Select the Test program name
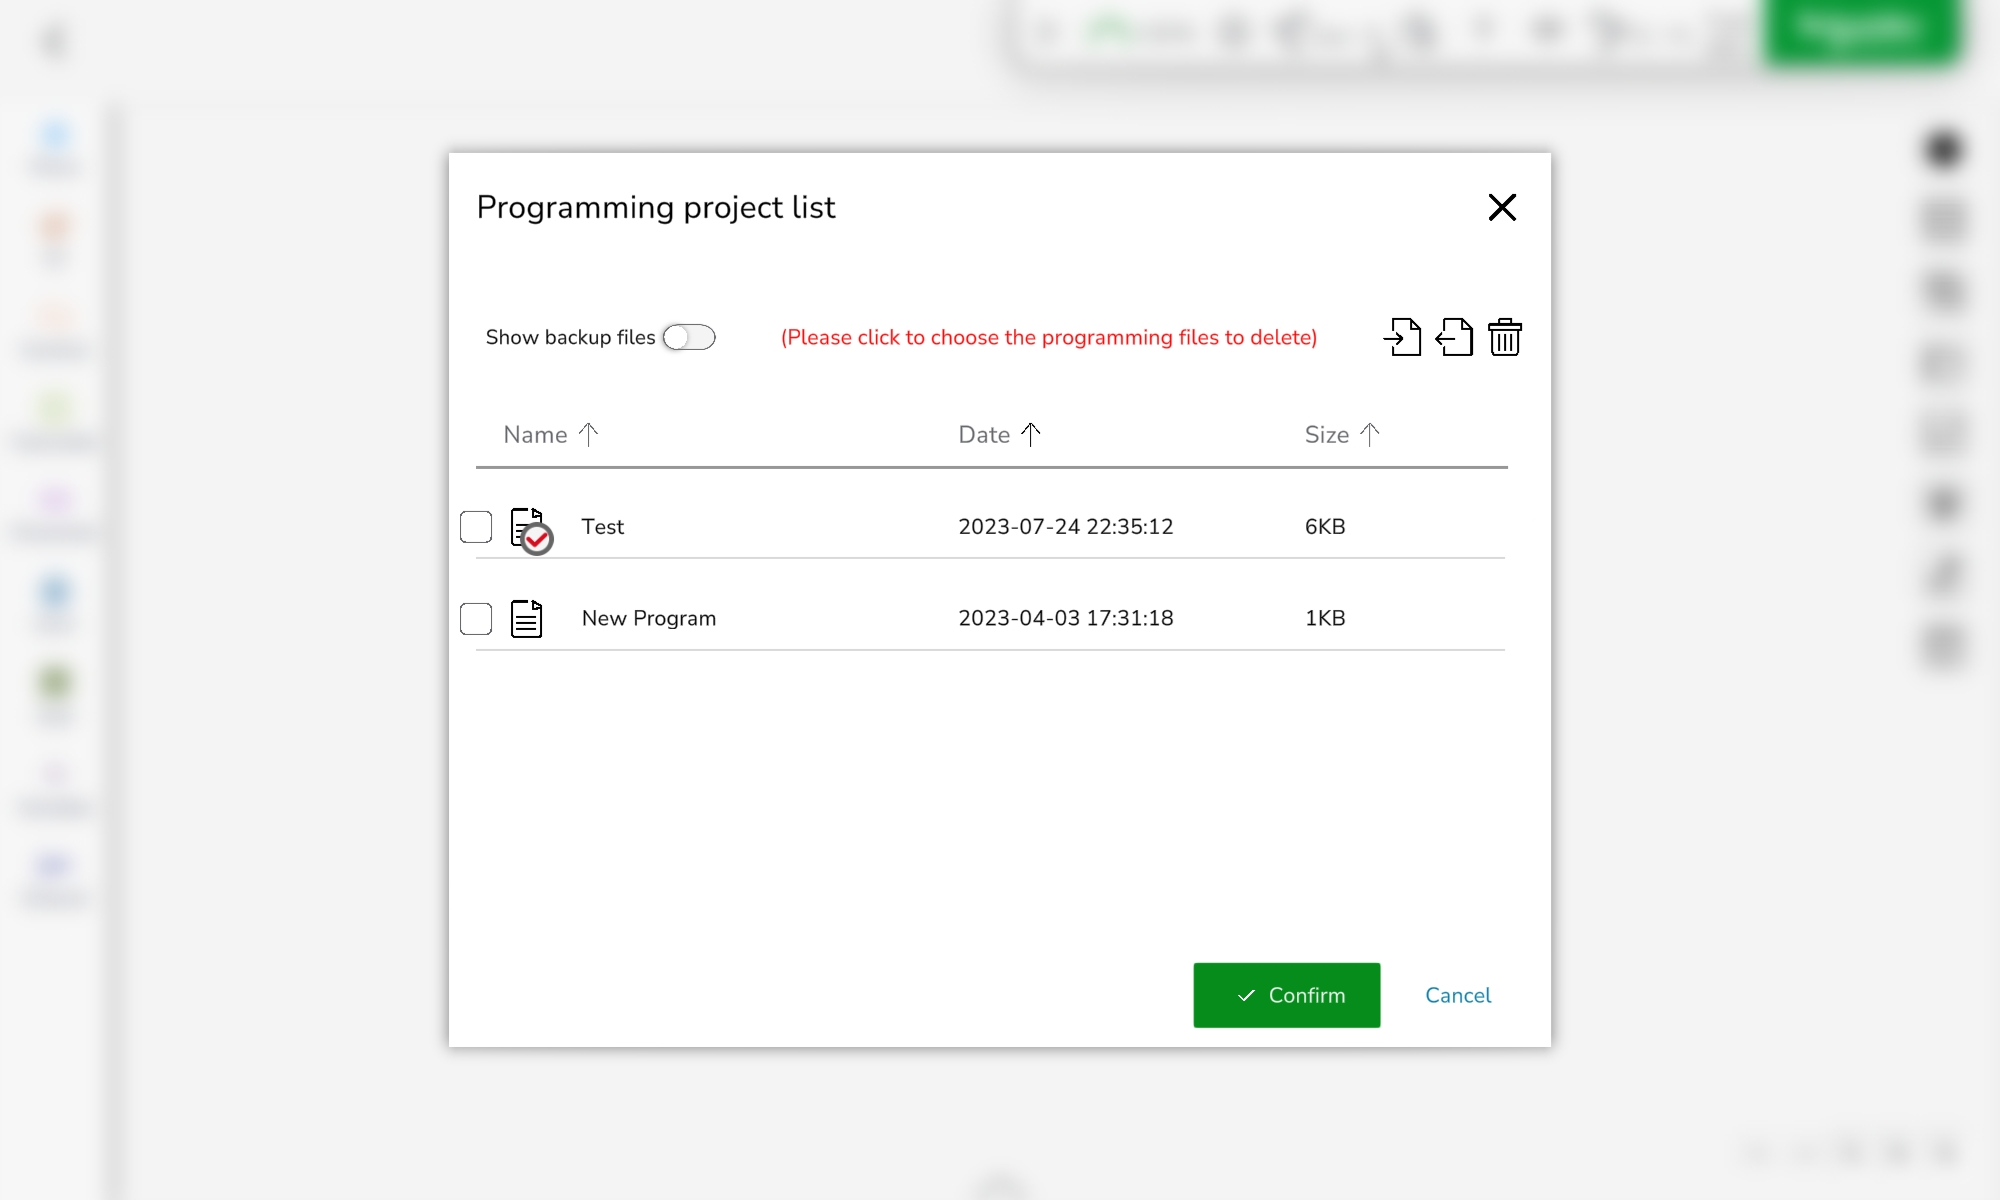 pyautogui.click(x=602, y=527)
